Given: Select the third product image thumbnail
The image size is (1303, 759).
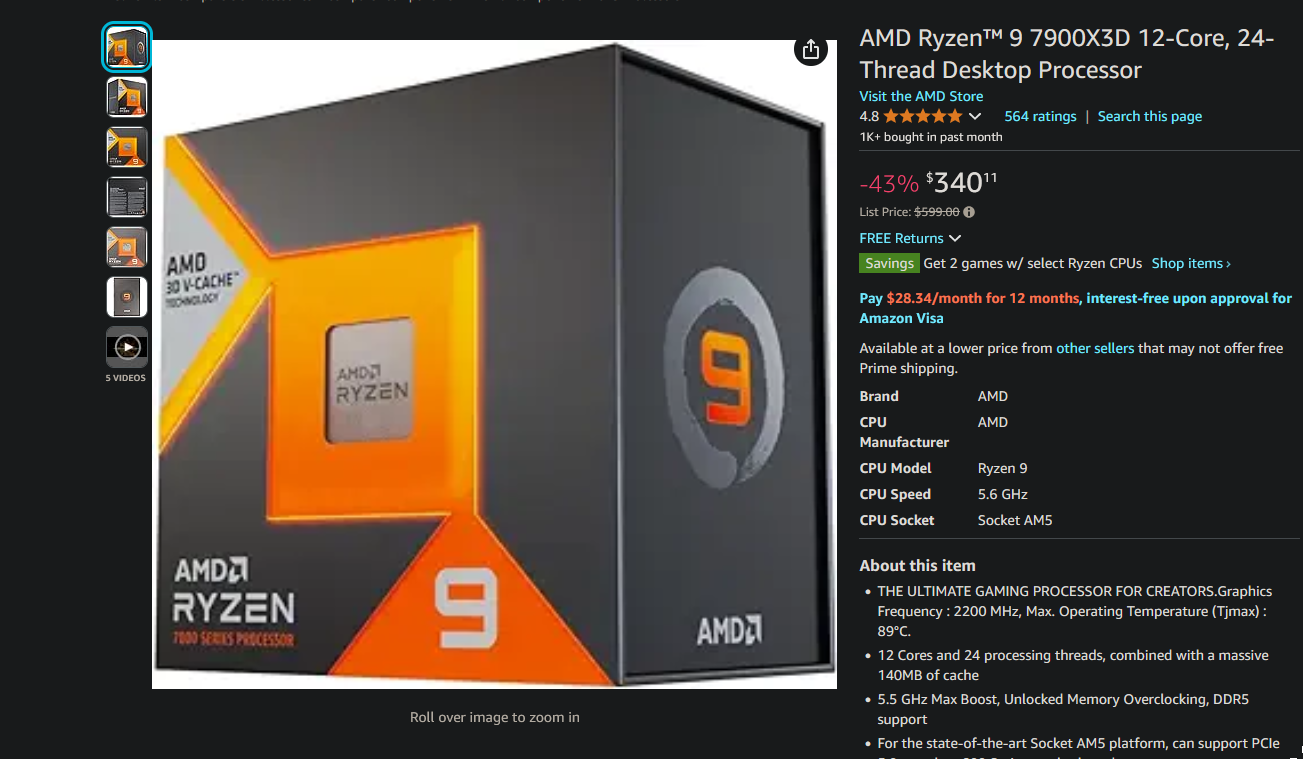Looking at the screenshot, I should click(x=127, y=147).
